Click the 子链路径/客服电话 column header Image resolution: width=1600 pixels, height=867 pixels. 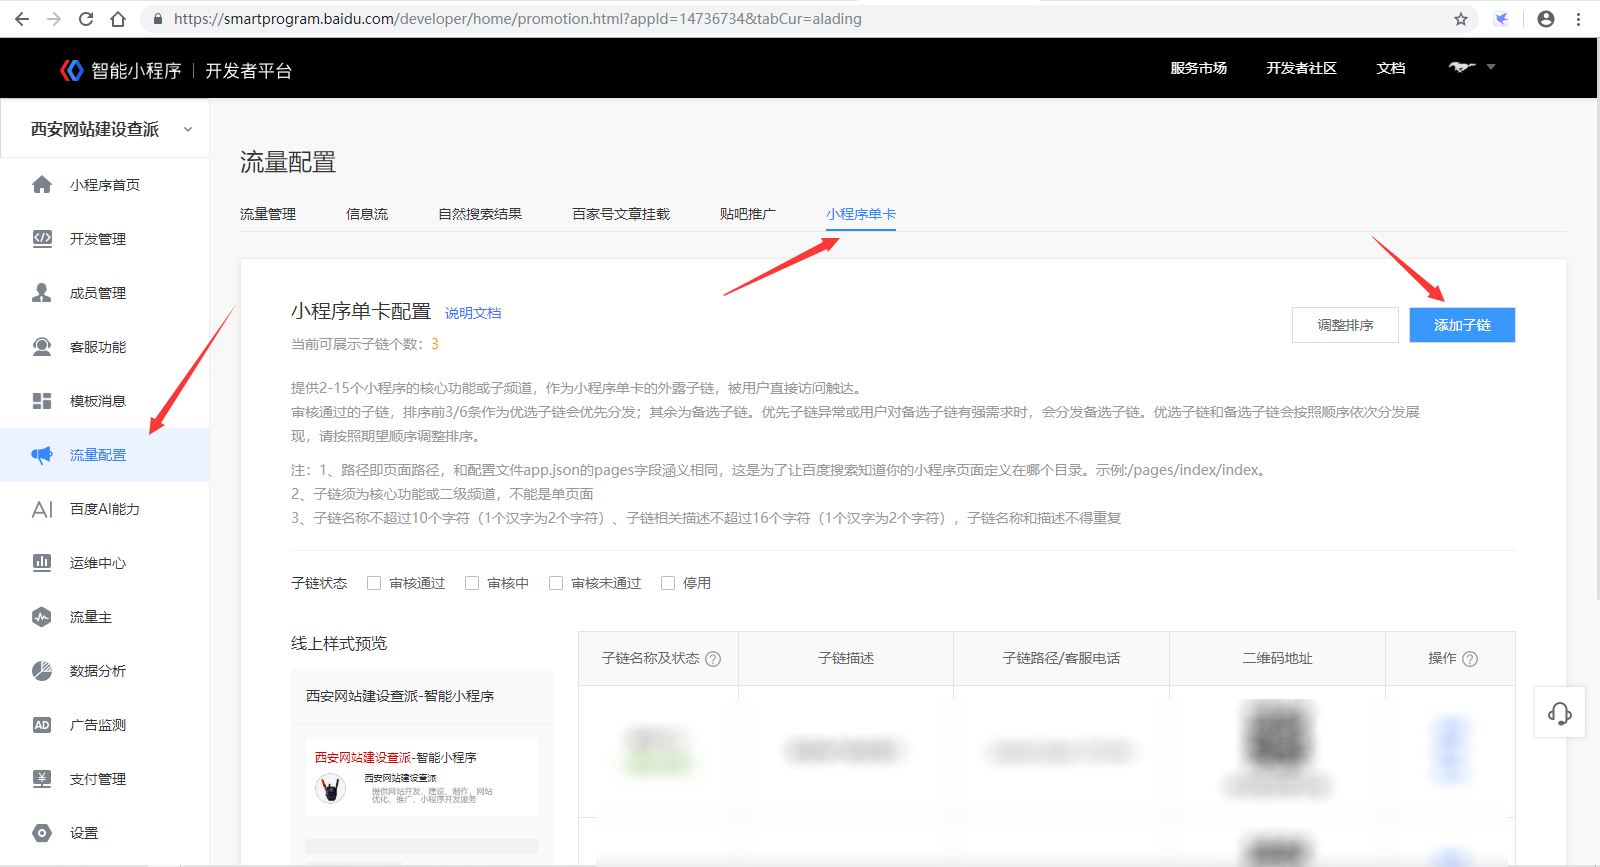coord(1061,658)
